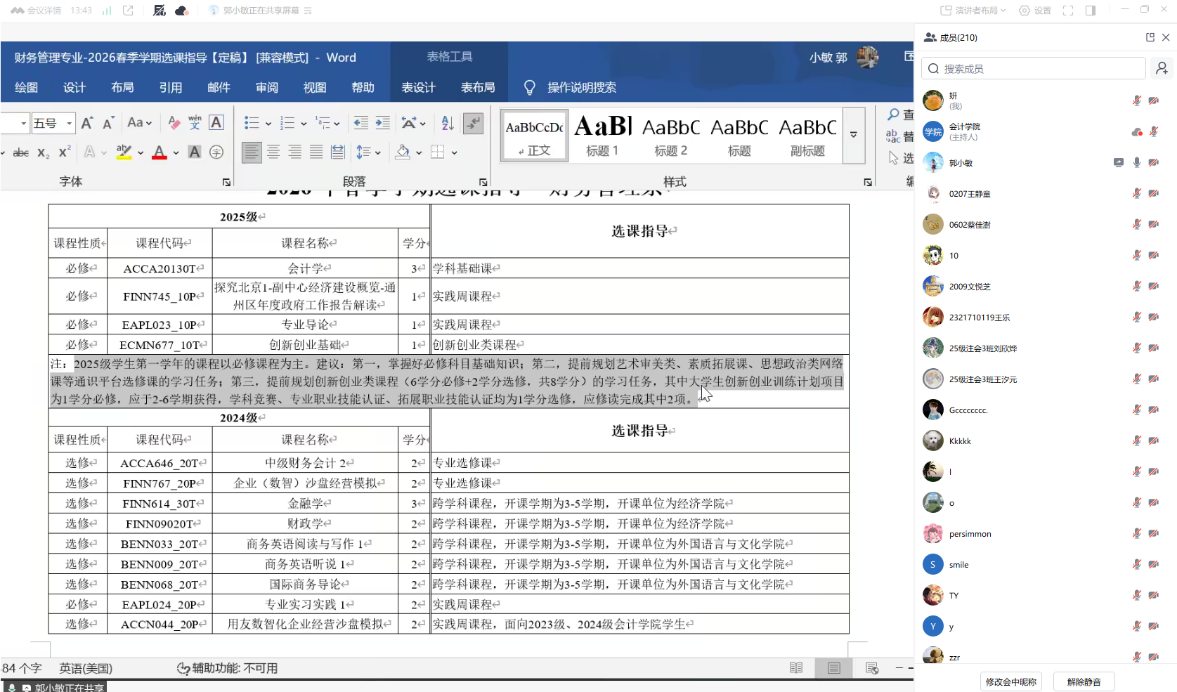
Task: Open the font size 五号 dropdown
Action: 69,123
